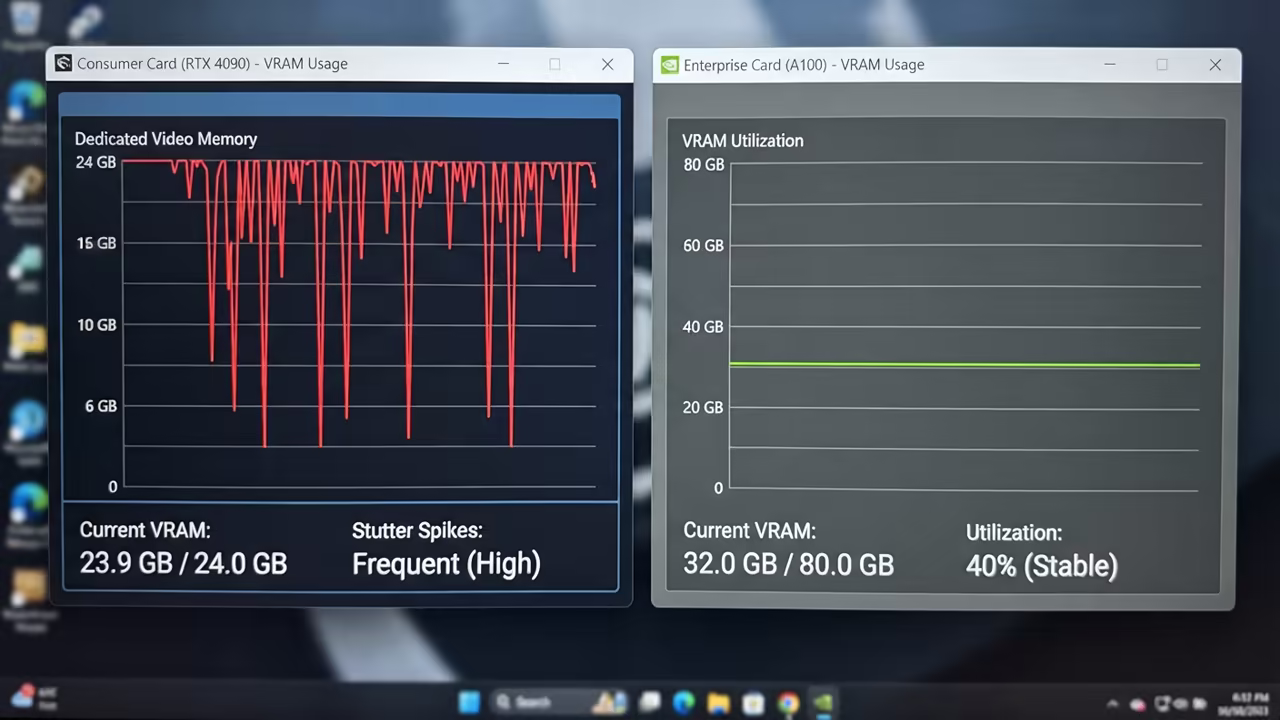Click the '23.9 GB / 24.0 GB' value
The height and width of the screenshot is (720, 1280).
click(184, 563)
